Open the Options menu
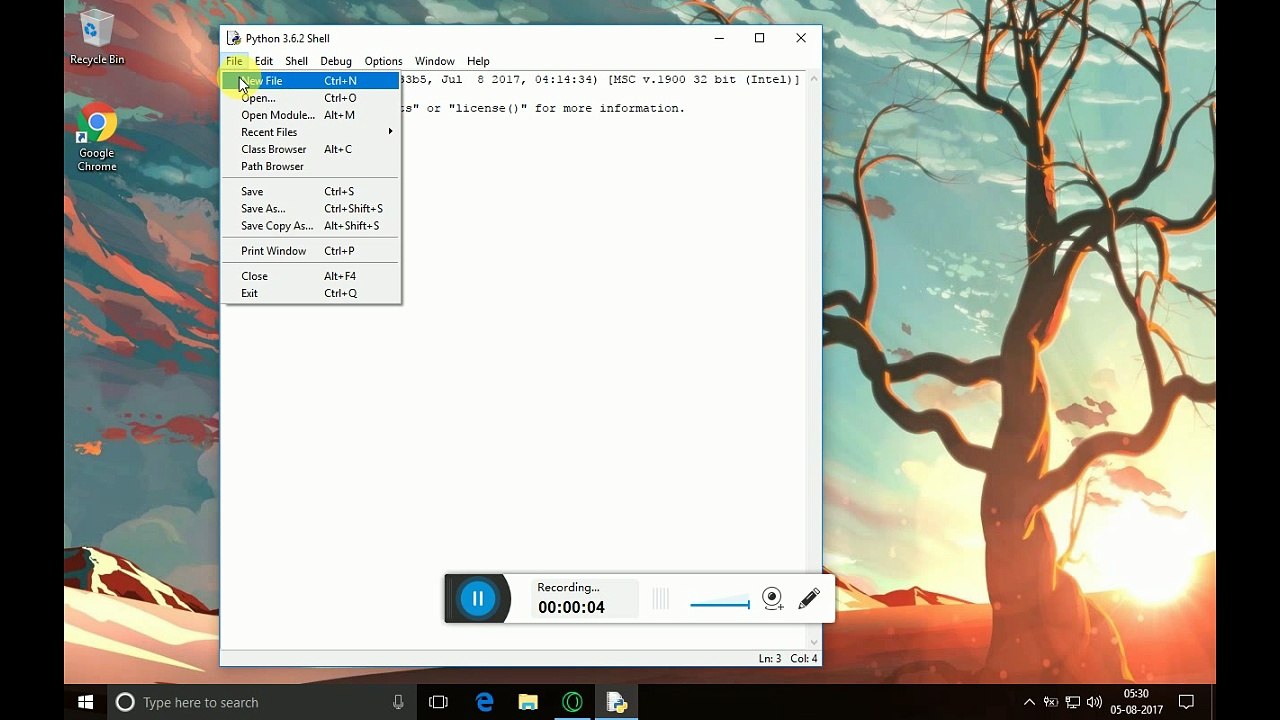Screen dimensions: 1280x720 pyautogui.click(x=383, y=61)
